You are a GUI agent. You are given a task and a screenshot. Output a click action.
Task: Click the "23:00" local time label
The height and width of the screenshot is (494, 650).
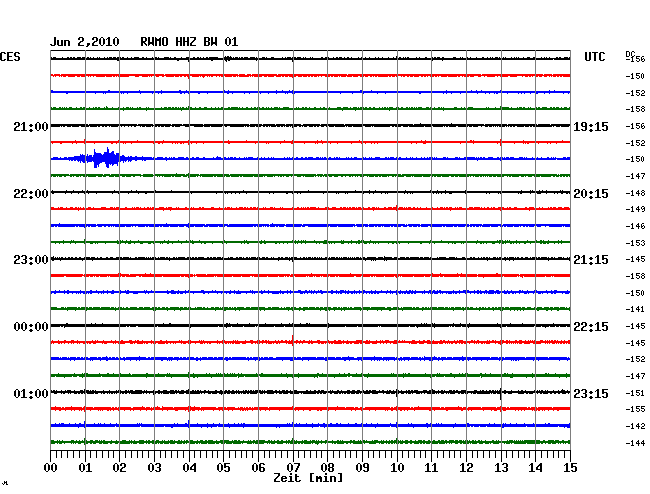tap(31, 260)
